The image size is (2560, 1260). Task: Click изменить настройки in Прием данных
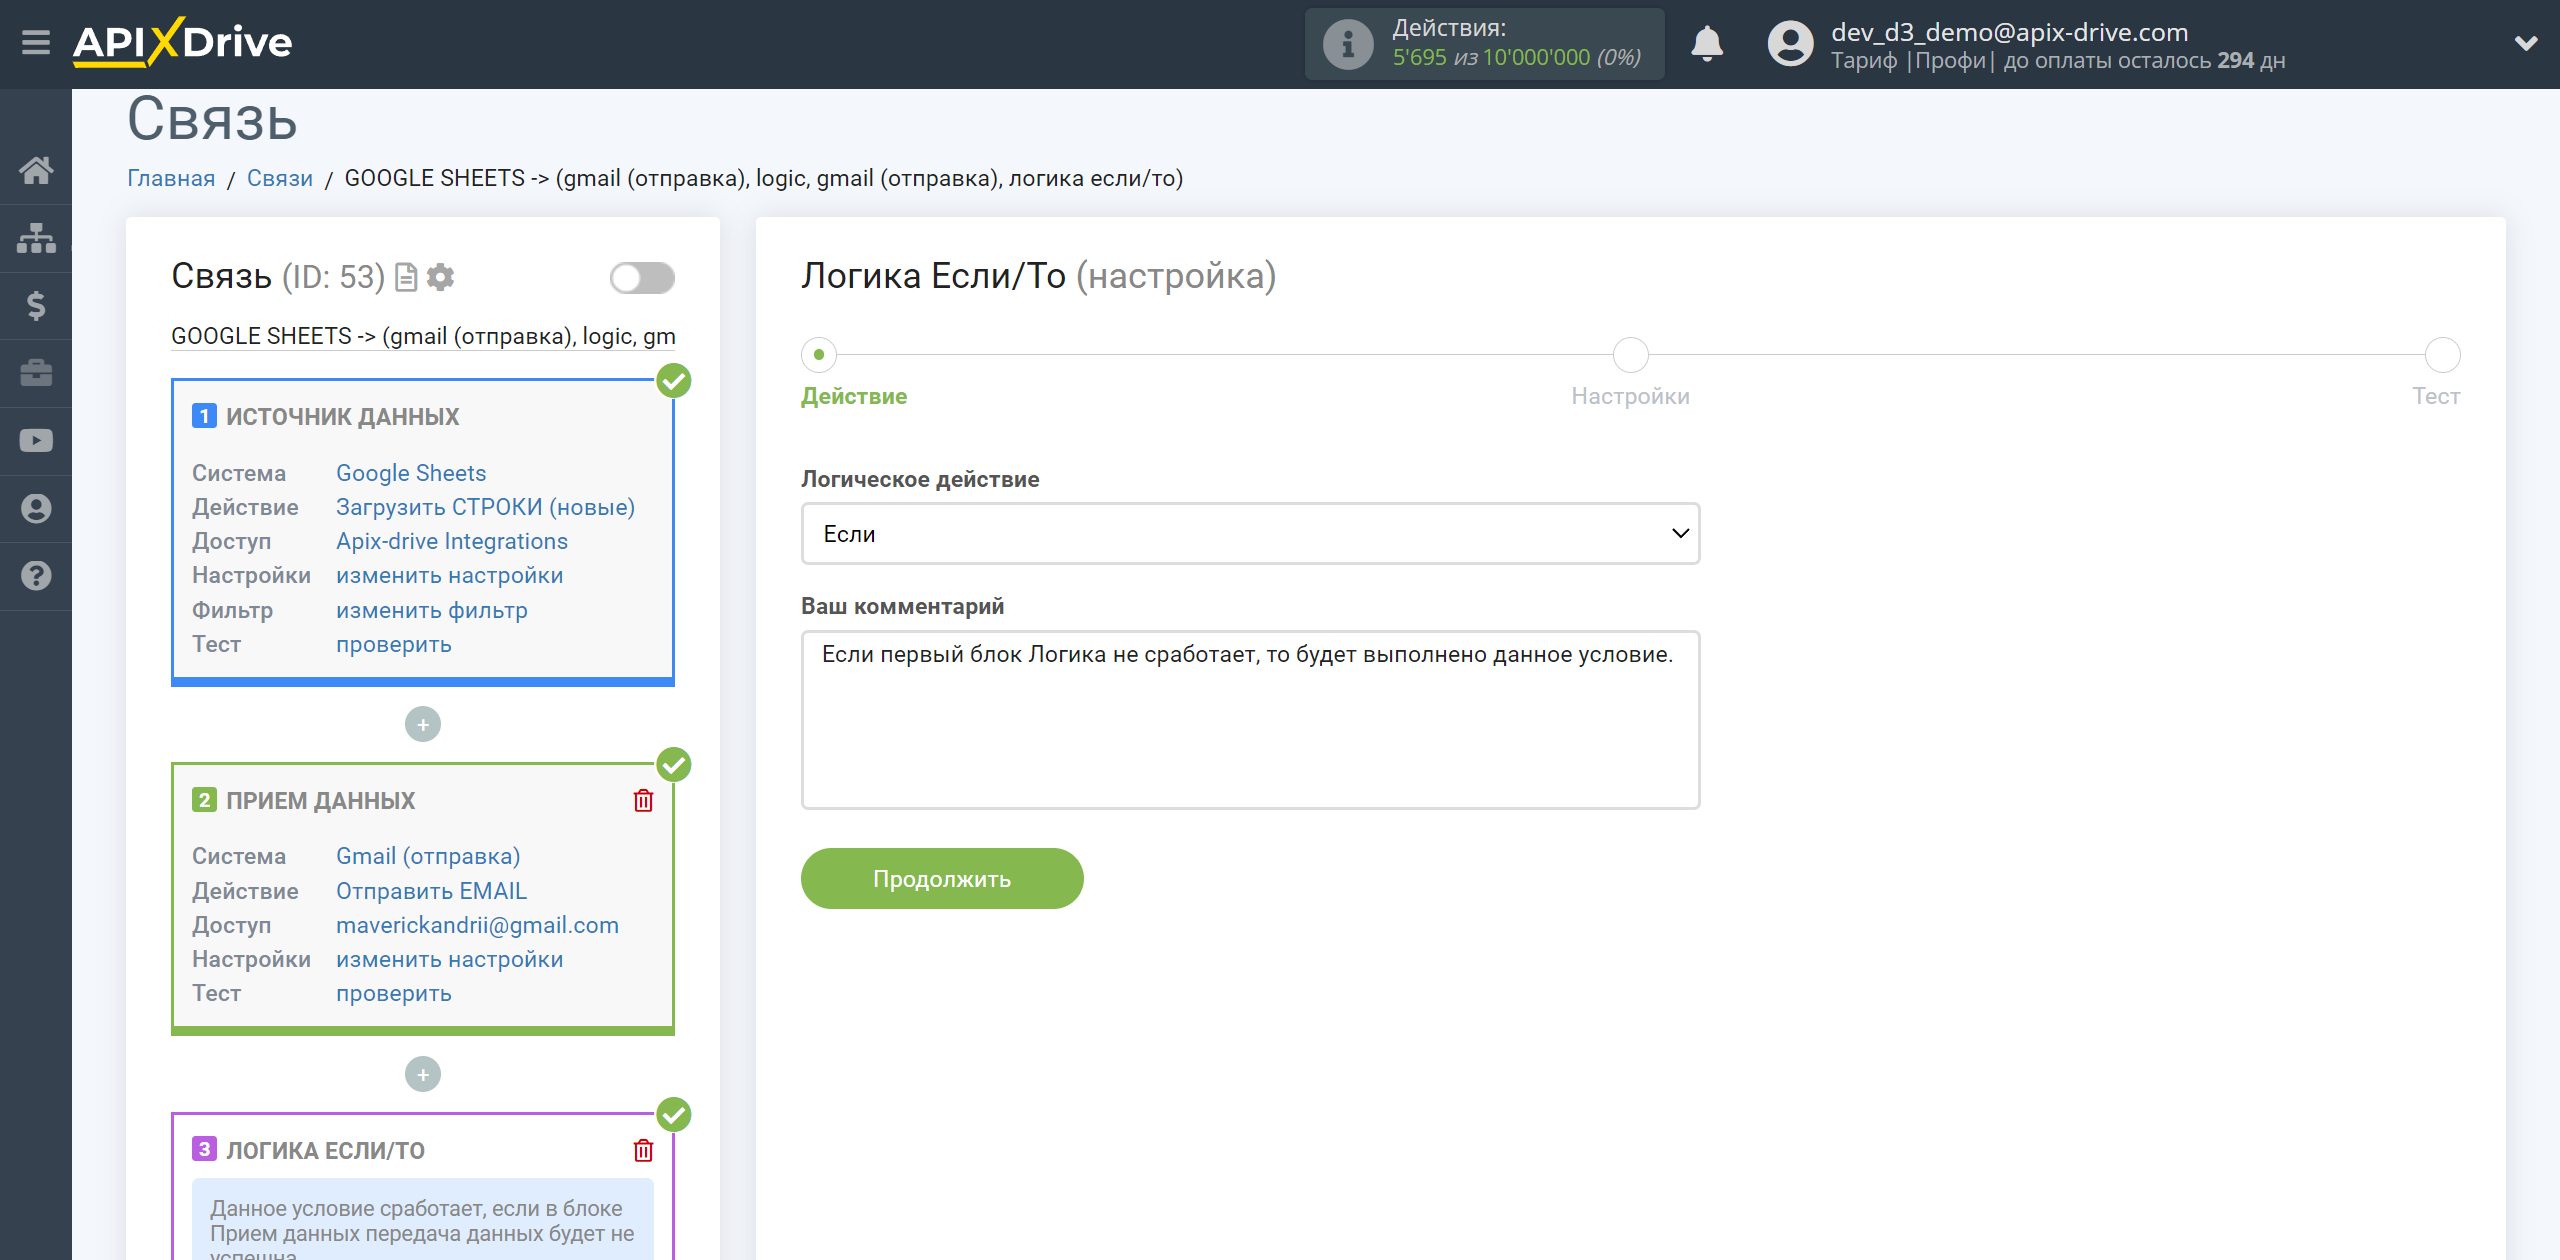tap(450, 959)
